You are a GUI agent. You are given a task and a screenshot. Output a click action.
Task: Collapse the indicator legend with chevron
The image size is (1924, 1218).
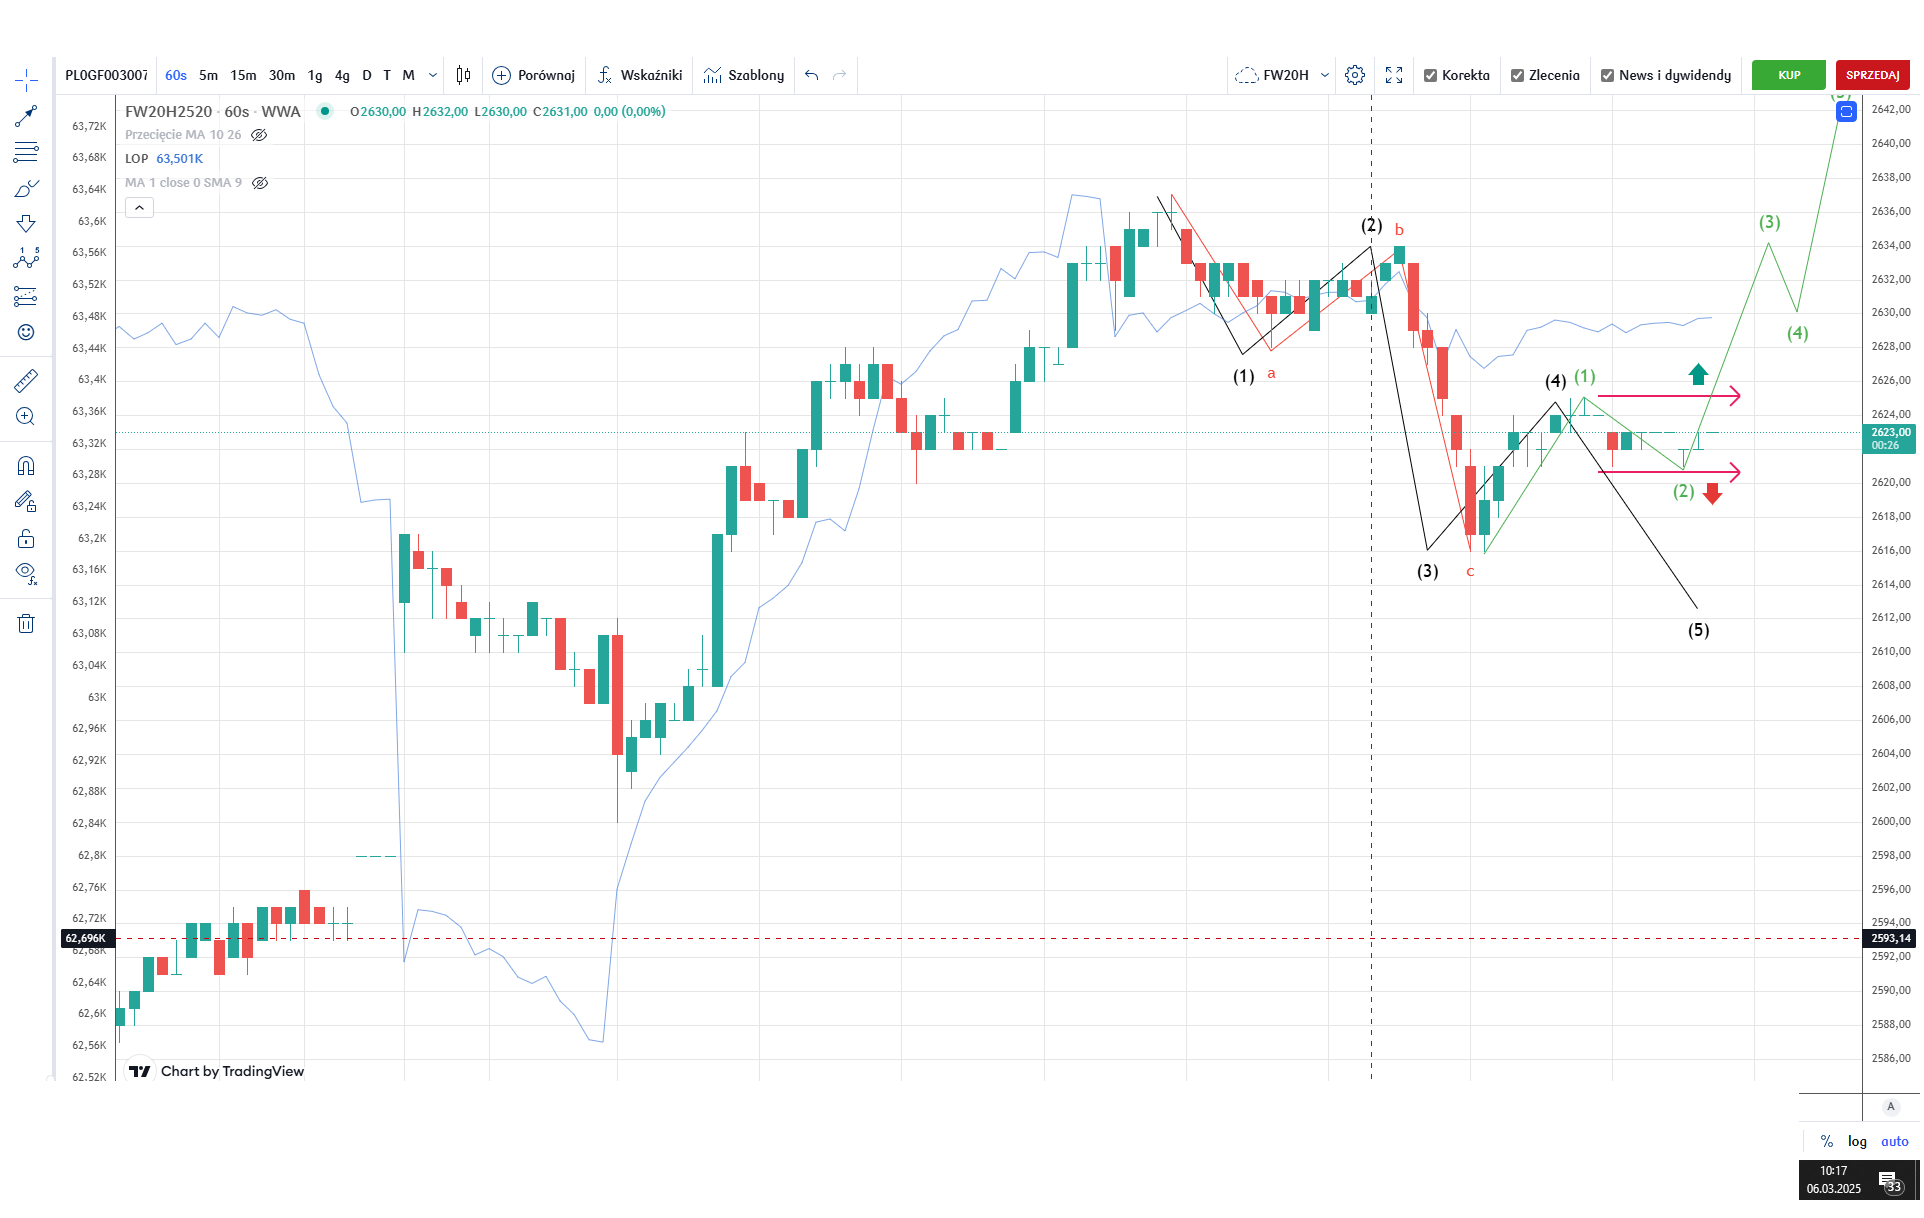139,208
